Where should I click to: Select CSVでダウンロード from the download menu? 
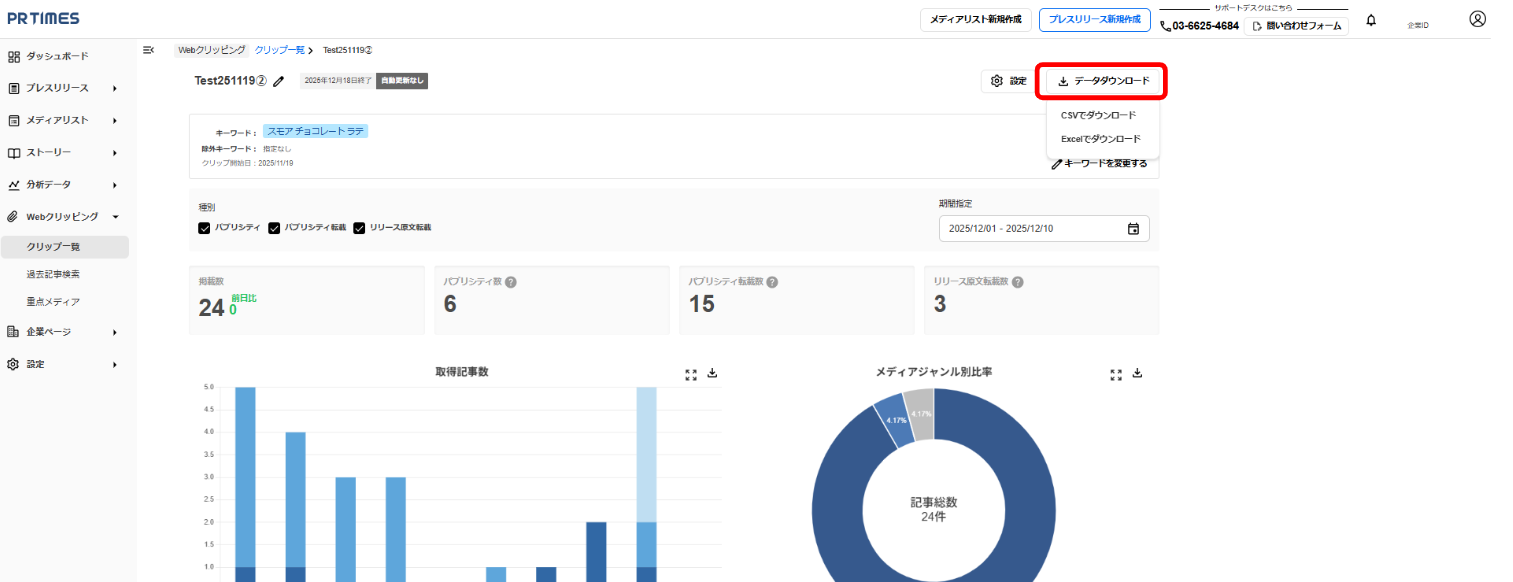tap(1100, 115)
